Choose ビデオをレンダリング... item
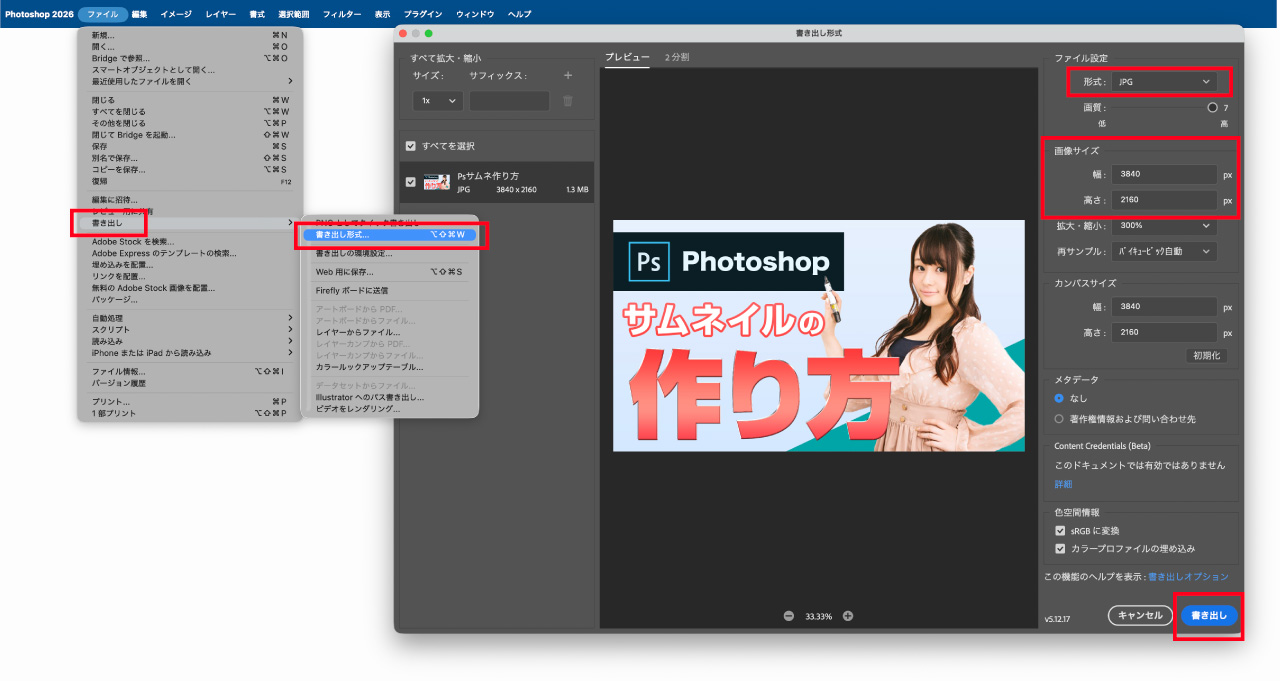 [390, 408]
